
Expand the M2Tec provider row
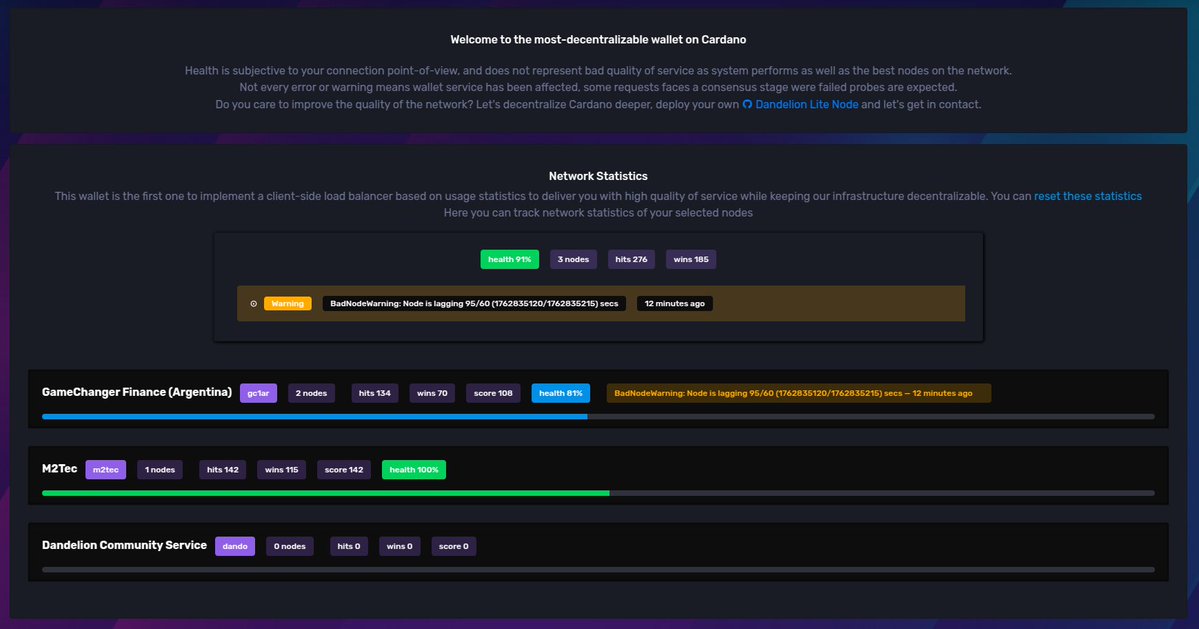pos(60,468)
